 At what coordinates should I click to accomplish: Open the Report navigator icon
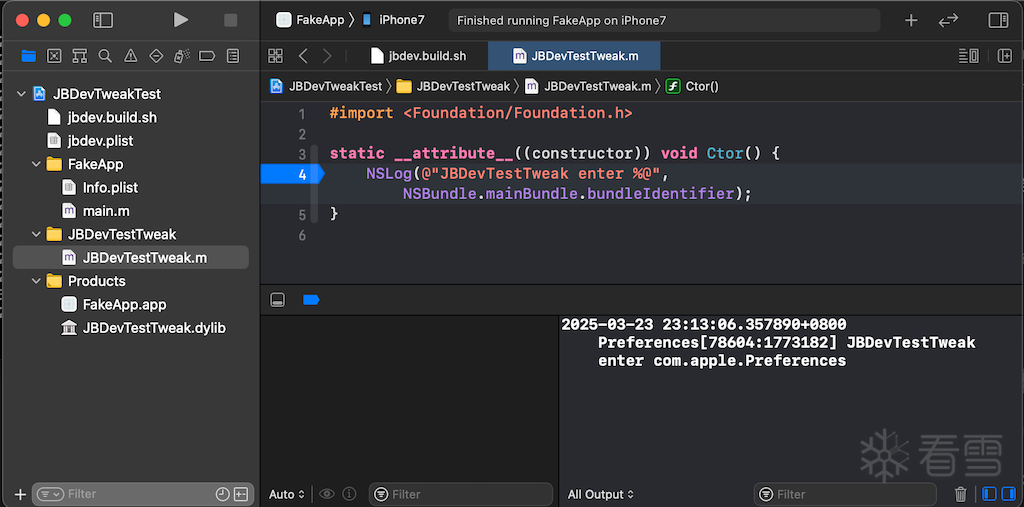tap(233, 56)
